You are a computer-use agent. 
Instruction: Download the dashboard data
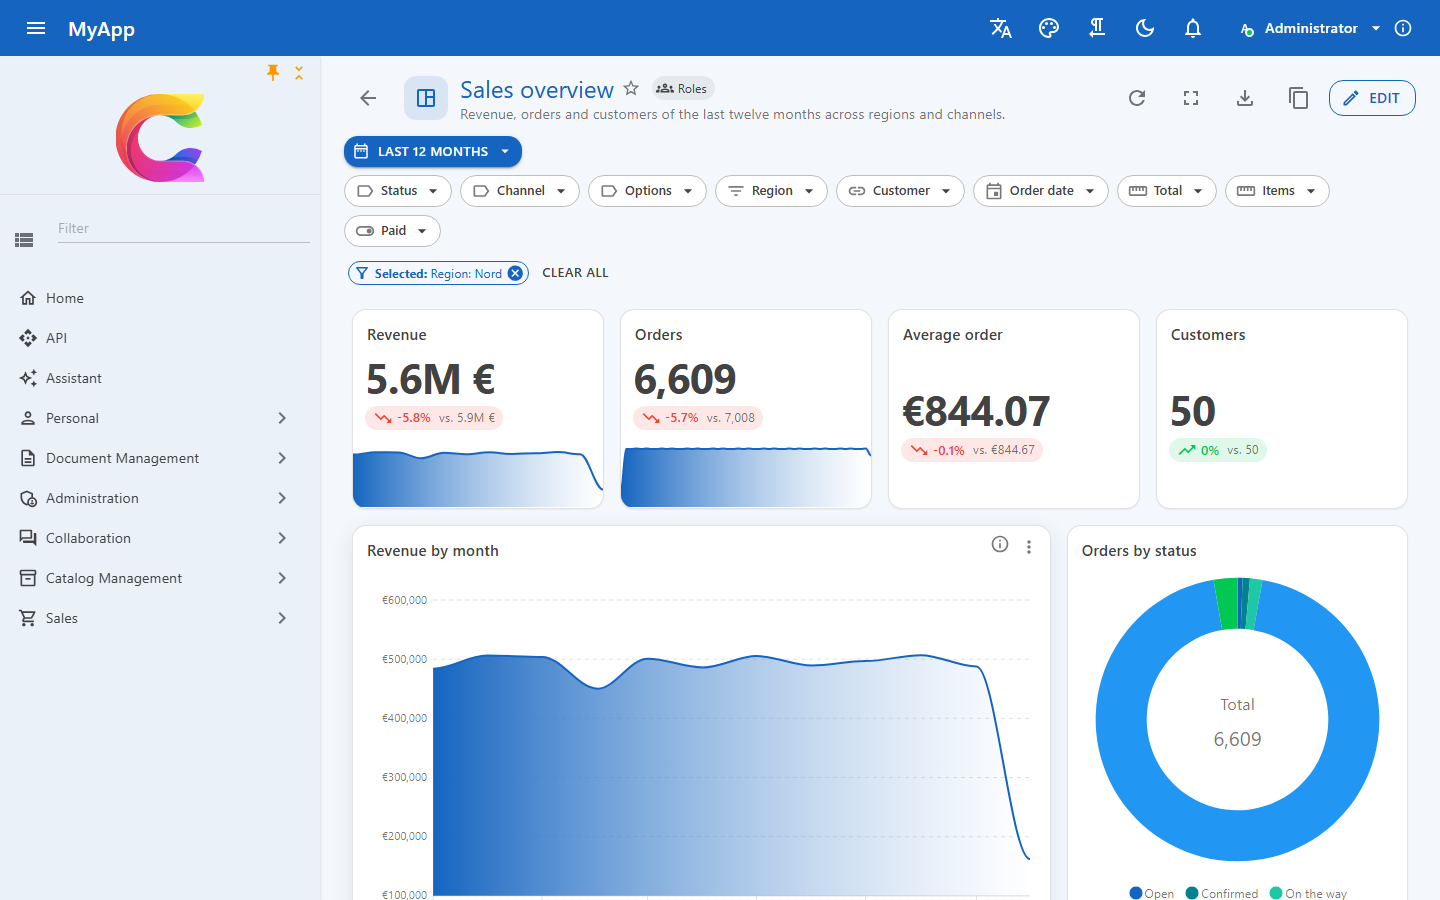coord(1245,98)
